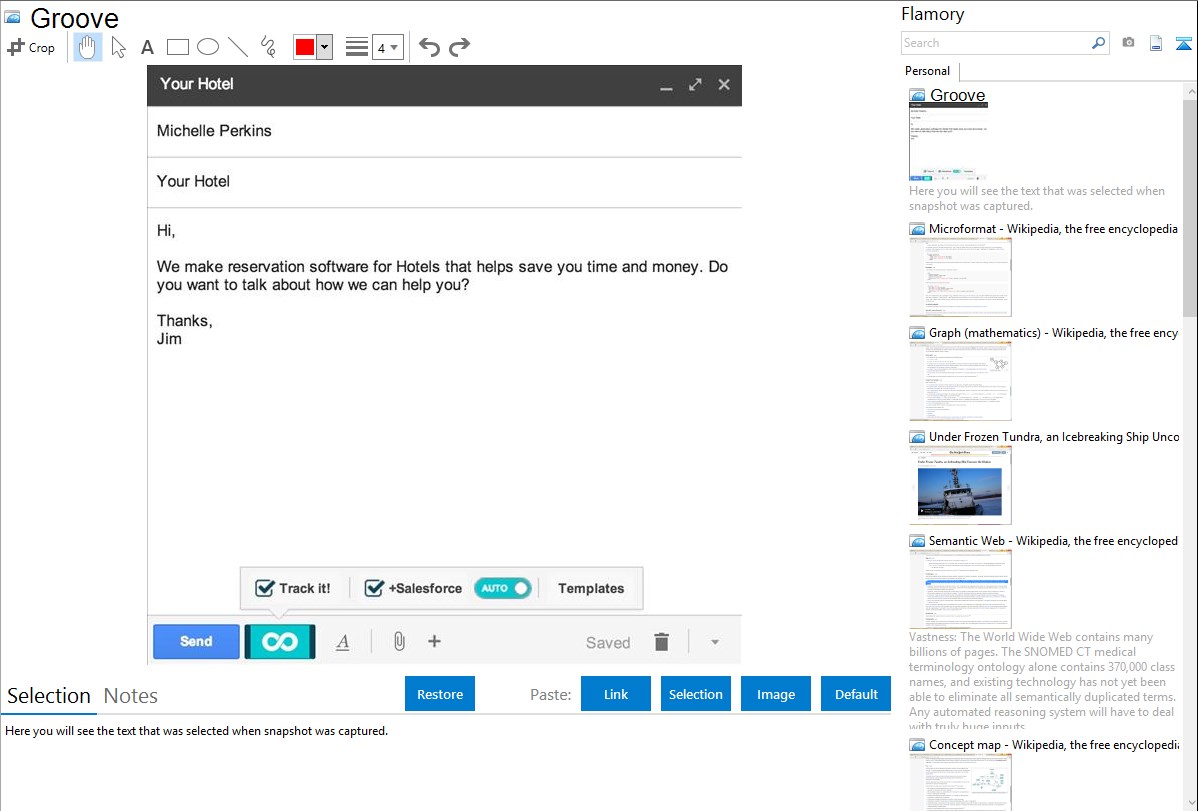The width and height of the screenshot is (1198, 811).
Task: Select the ellipse shape tool
Action: click(208, 47)
